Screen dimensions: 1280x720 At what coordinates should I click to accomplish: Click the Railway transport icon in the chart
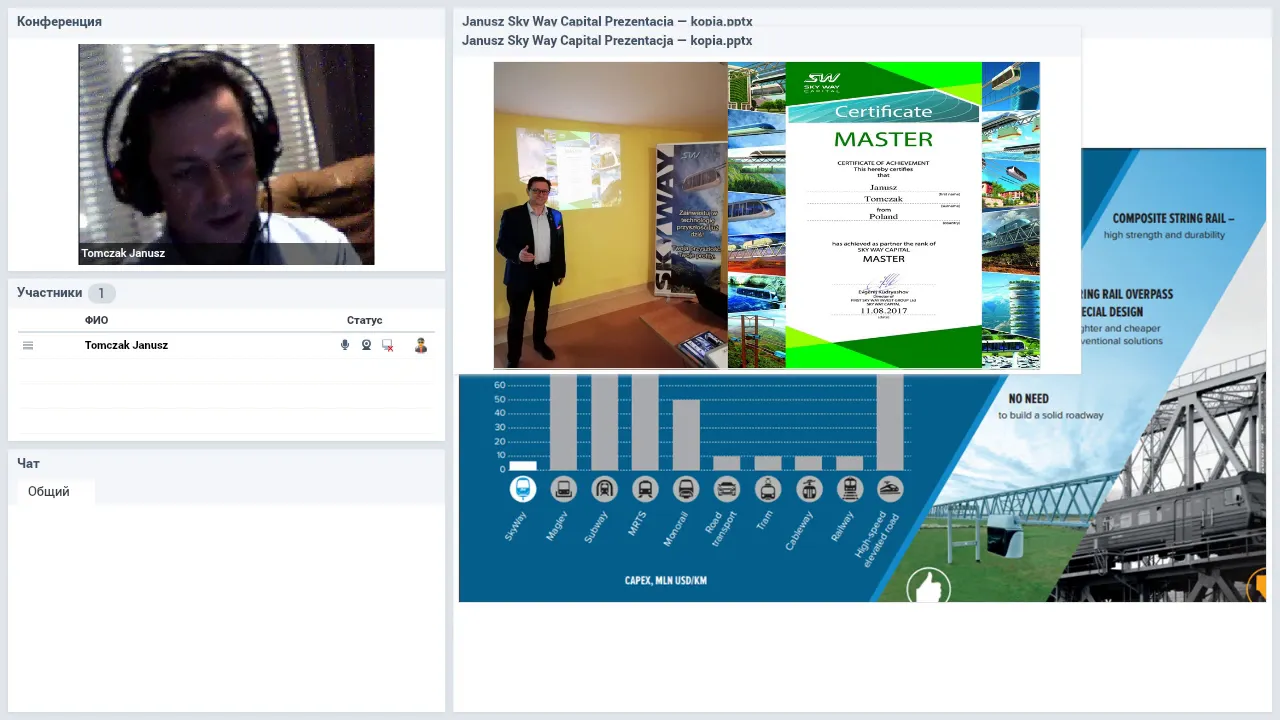coord(850,489)
